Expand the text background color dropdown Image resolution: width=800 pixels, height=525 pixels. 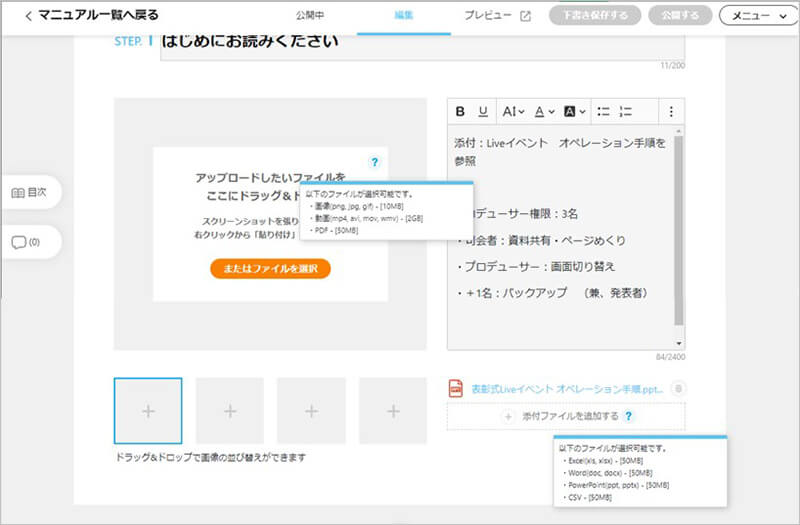574,112
